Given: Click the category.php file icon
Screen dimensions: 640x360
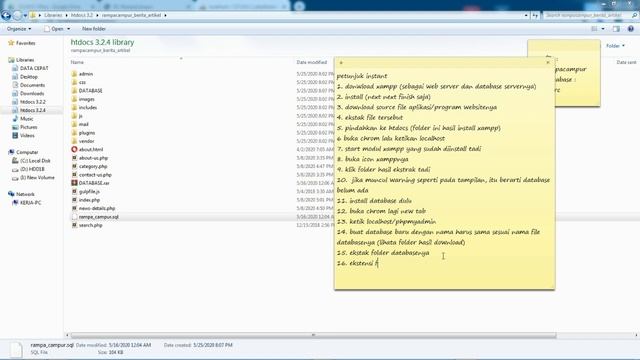Looking at the screenshot, I should coord(74,166).
